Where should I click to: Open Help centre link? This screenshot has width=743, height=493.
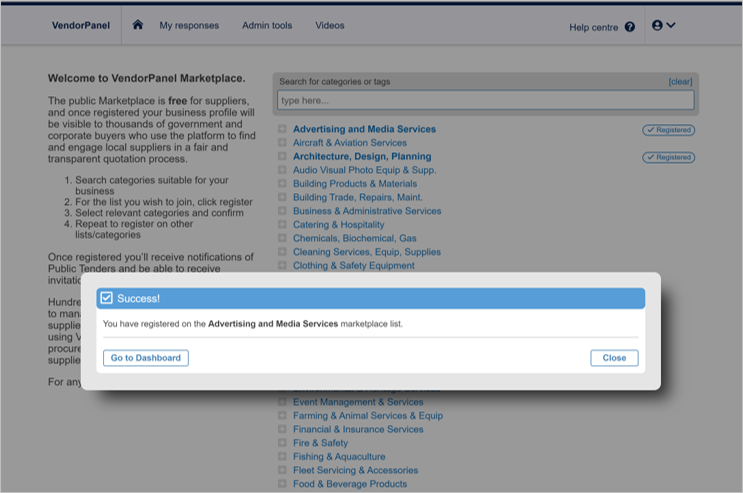point(594,27)
